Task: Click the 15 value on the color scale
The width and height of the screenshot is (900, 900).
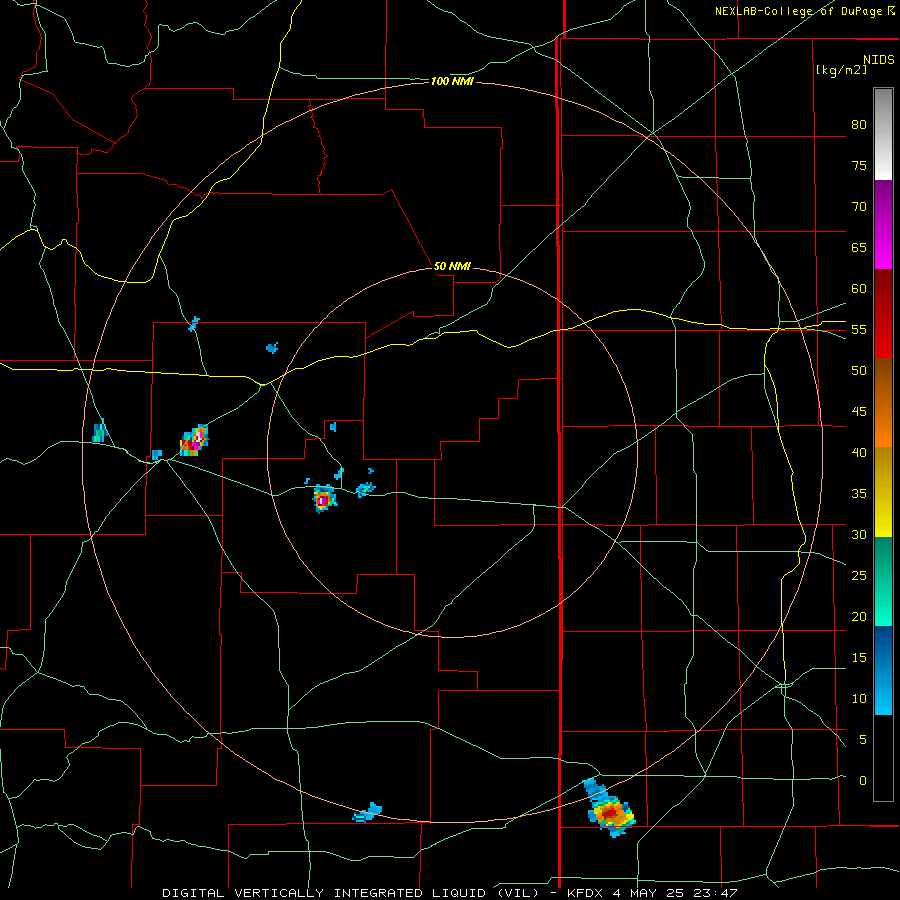Action: tap(859, 658)
